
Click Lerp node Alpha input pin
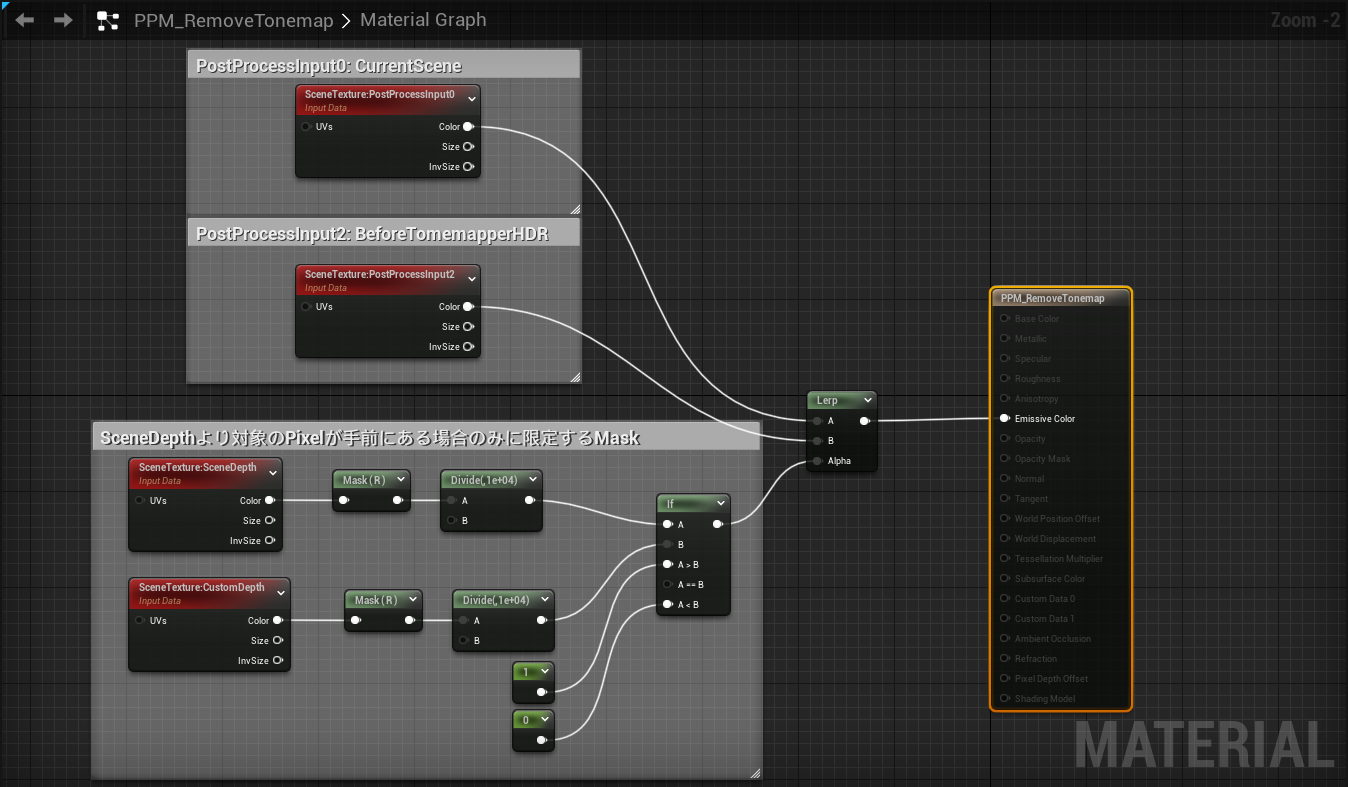click(818, 461)
